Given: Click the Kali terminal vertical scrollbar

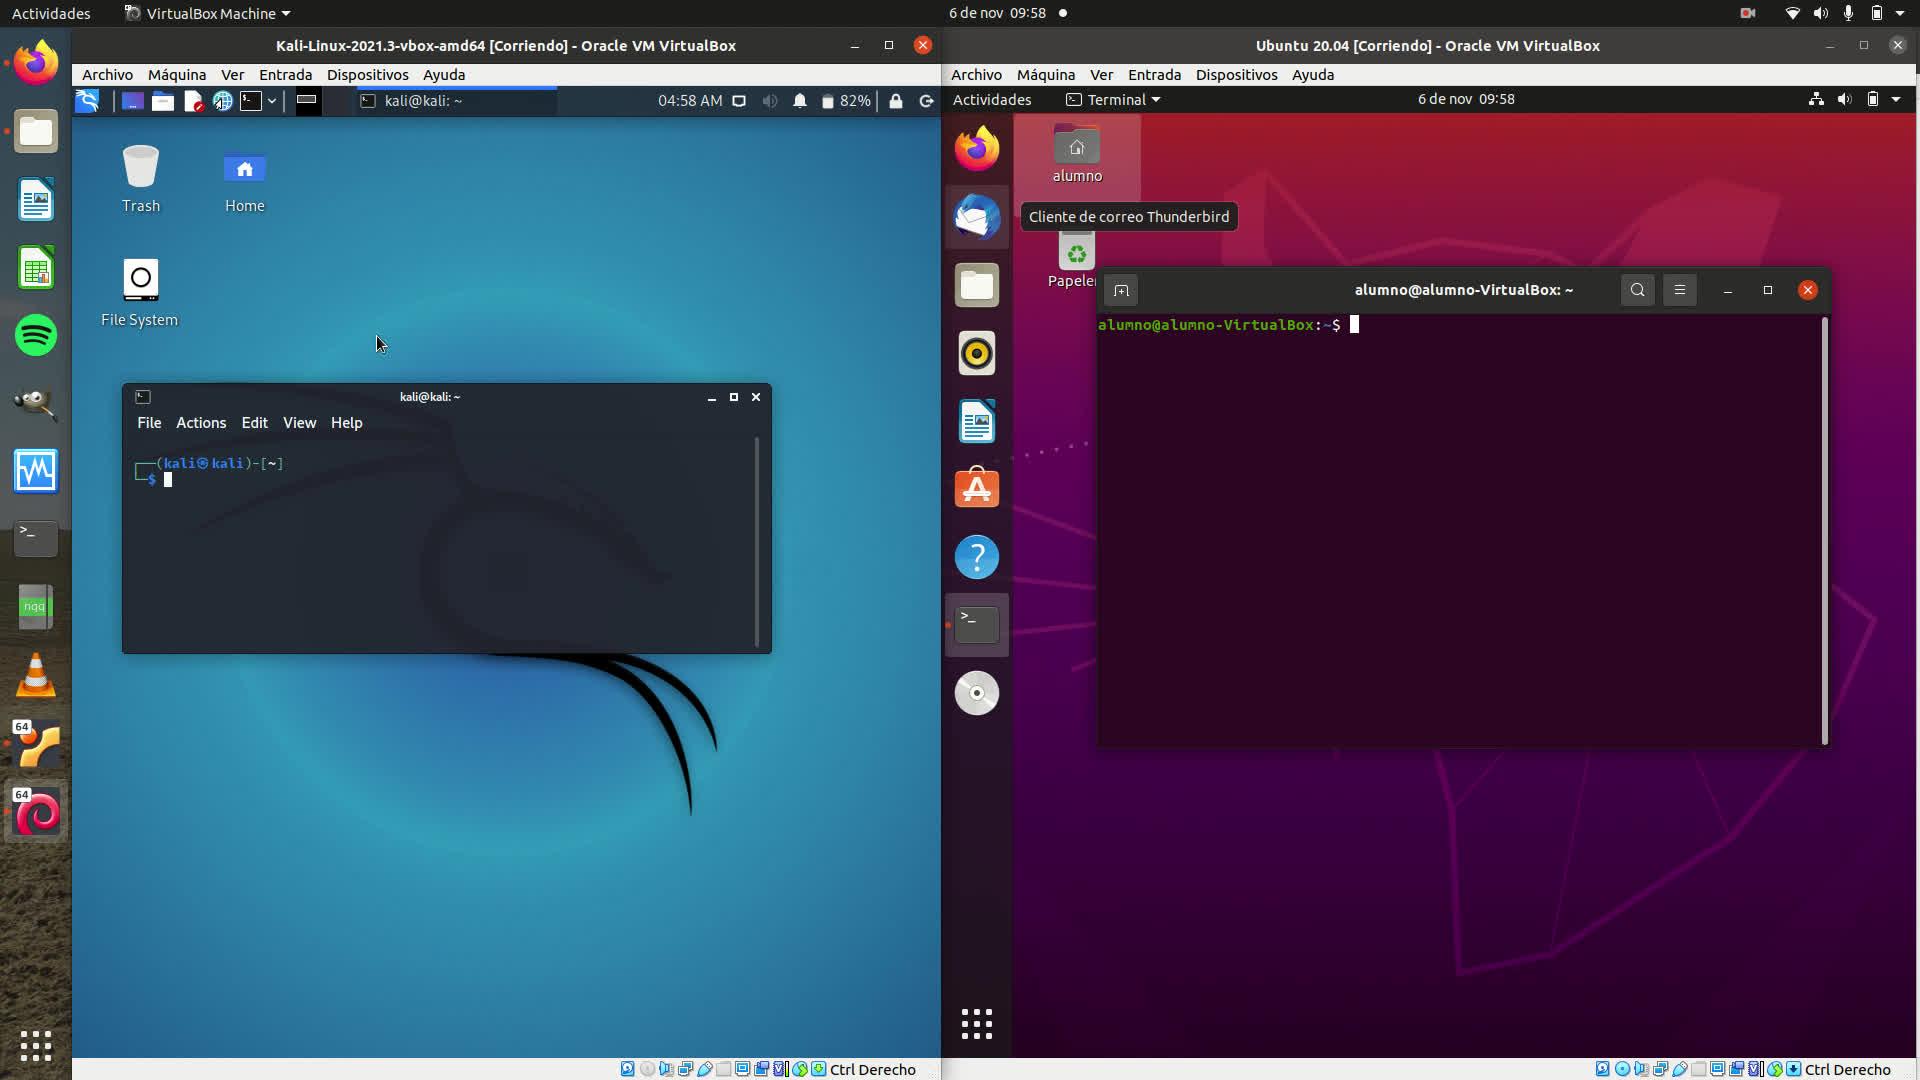Looking at the screenshot, I should tap(757, 540).
